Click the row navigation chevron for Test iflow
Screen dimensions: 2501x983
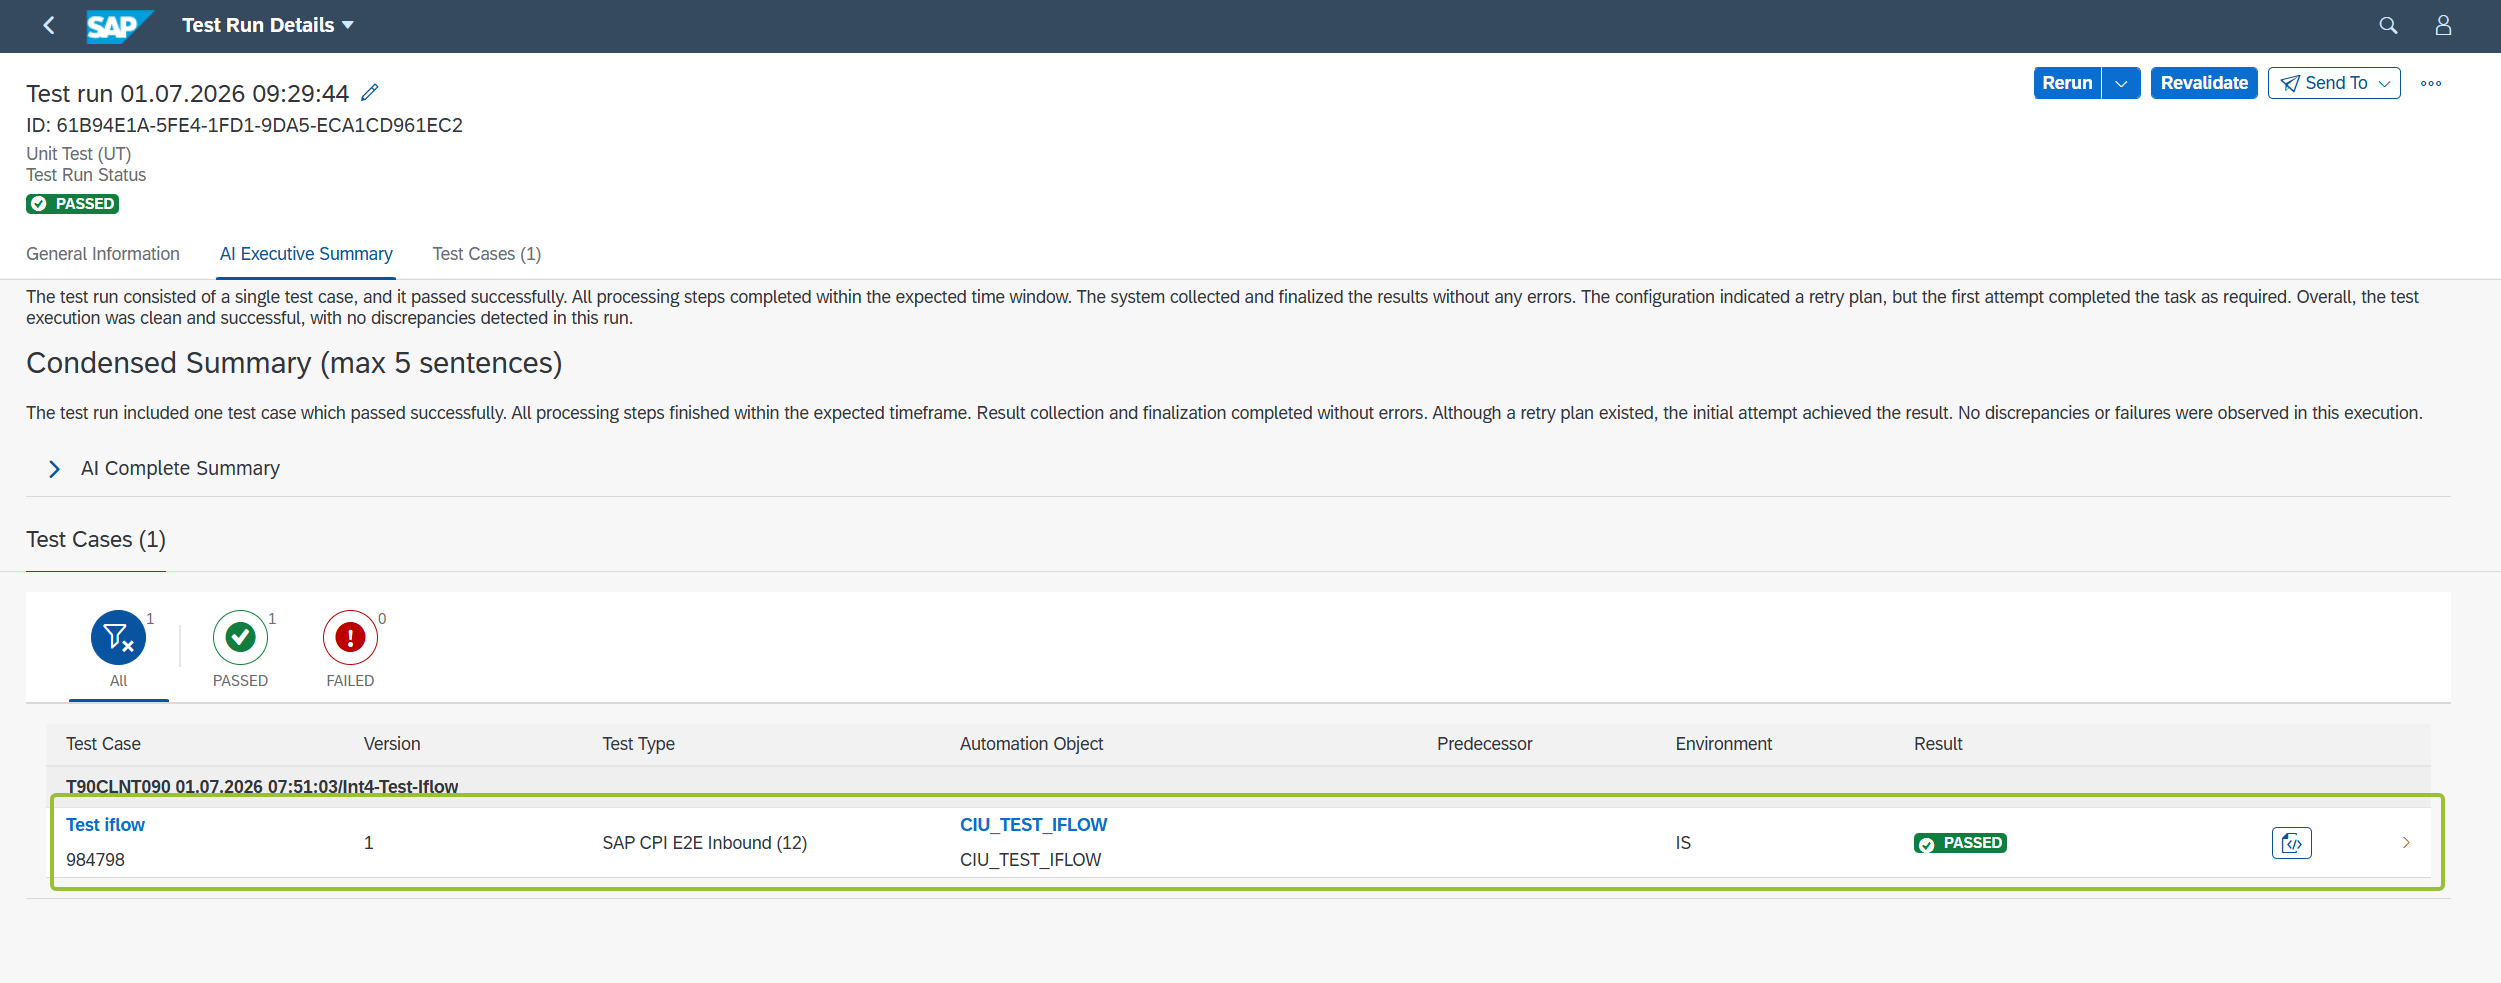coord(2406,843)
